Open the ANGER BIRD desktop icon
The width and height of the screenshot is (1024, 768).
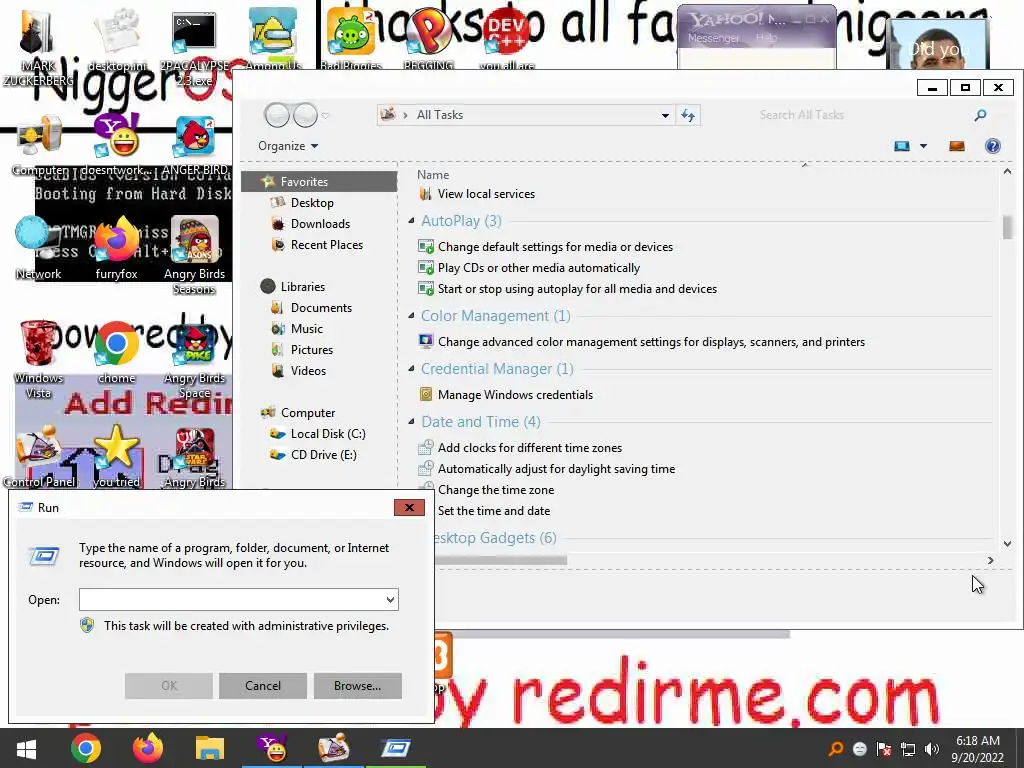tap(195, 146)
